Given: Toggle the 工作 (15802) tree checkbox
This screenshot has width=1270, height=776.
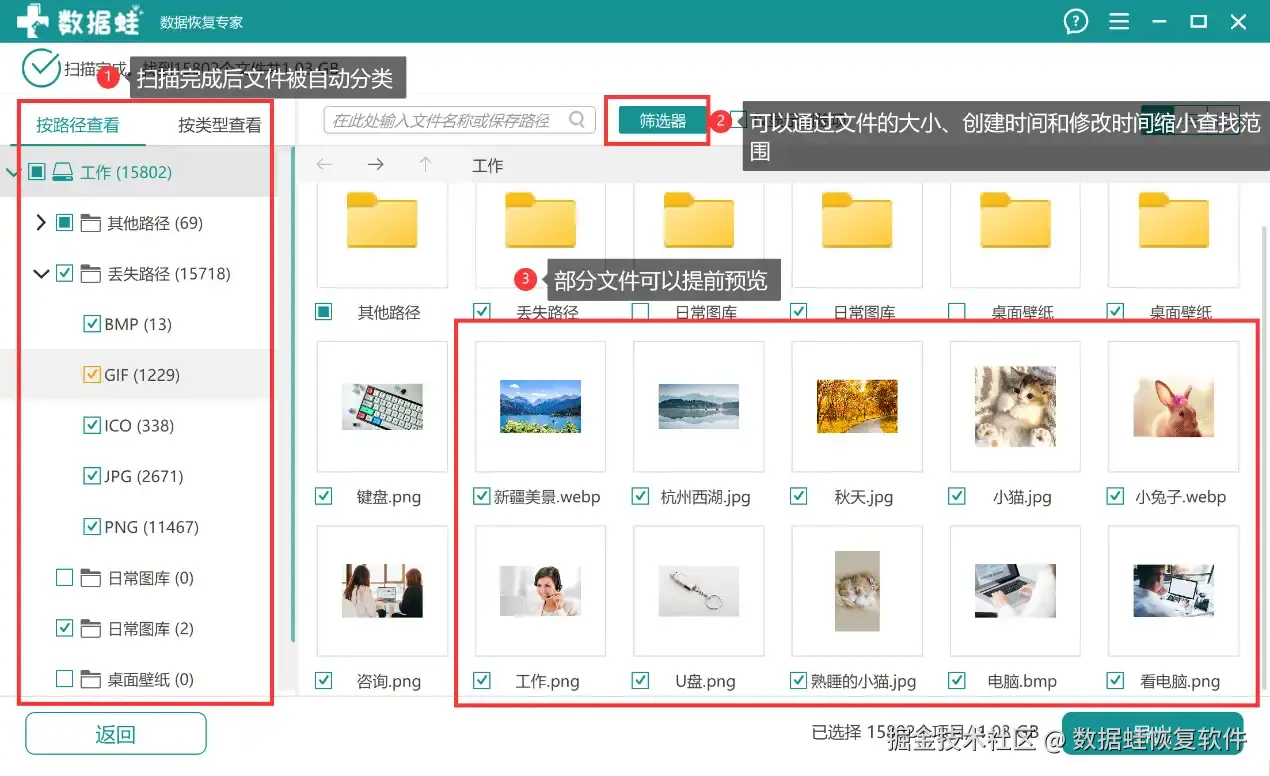Looking at the screenshot, I should [37, 172].
